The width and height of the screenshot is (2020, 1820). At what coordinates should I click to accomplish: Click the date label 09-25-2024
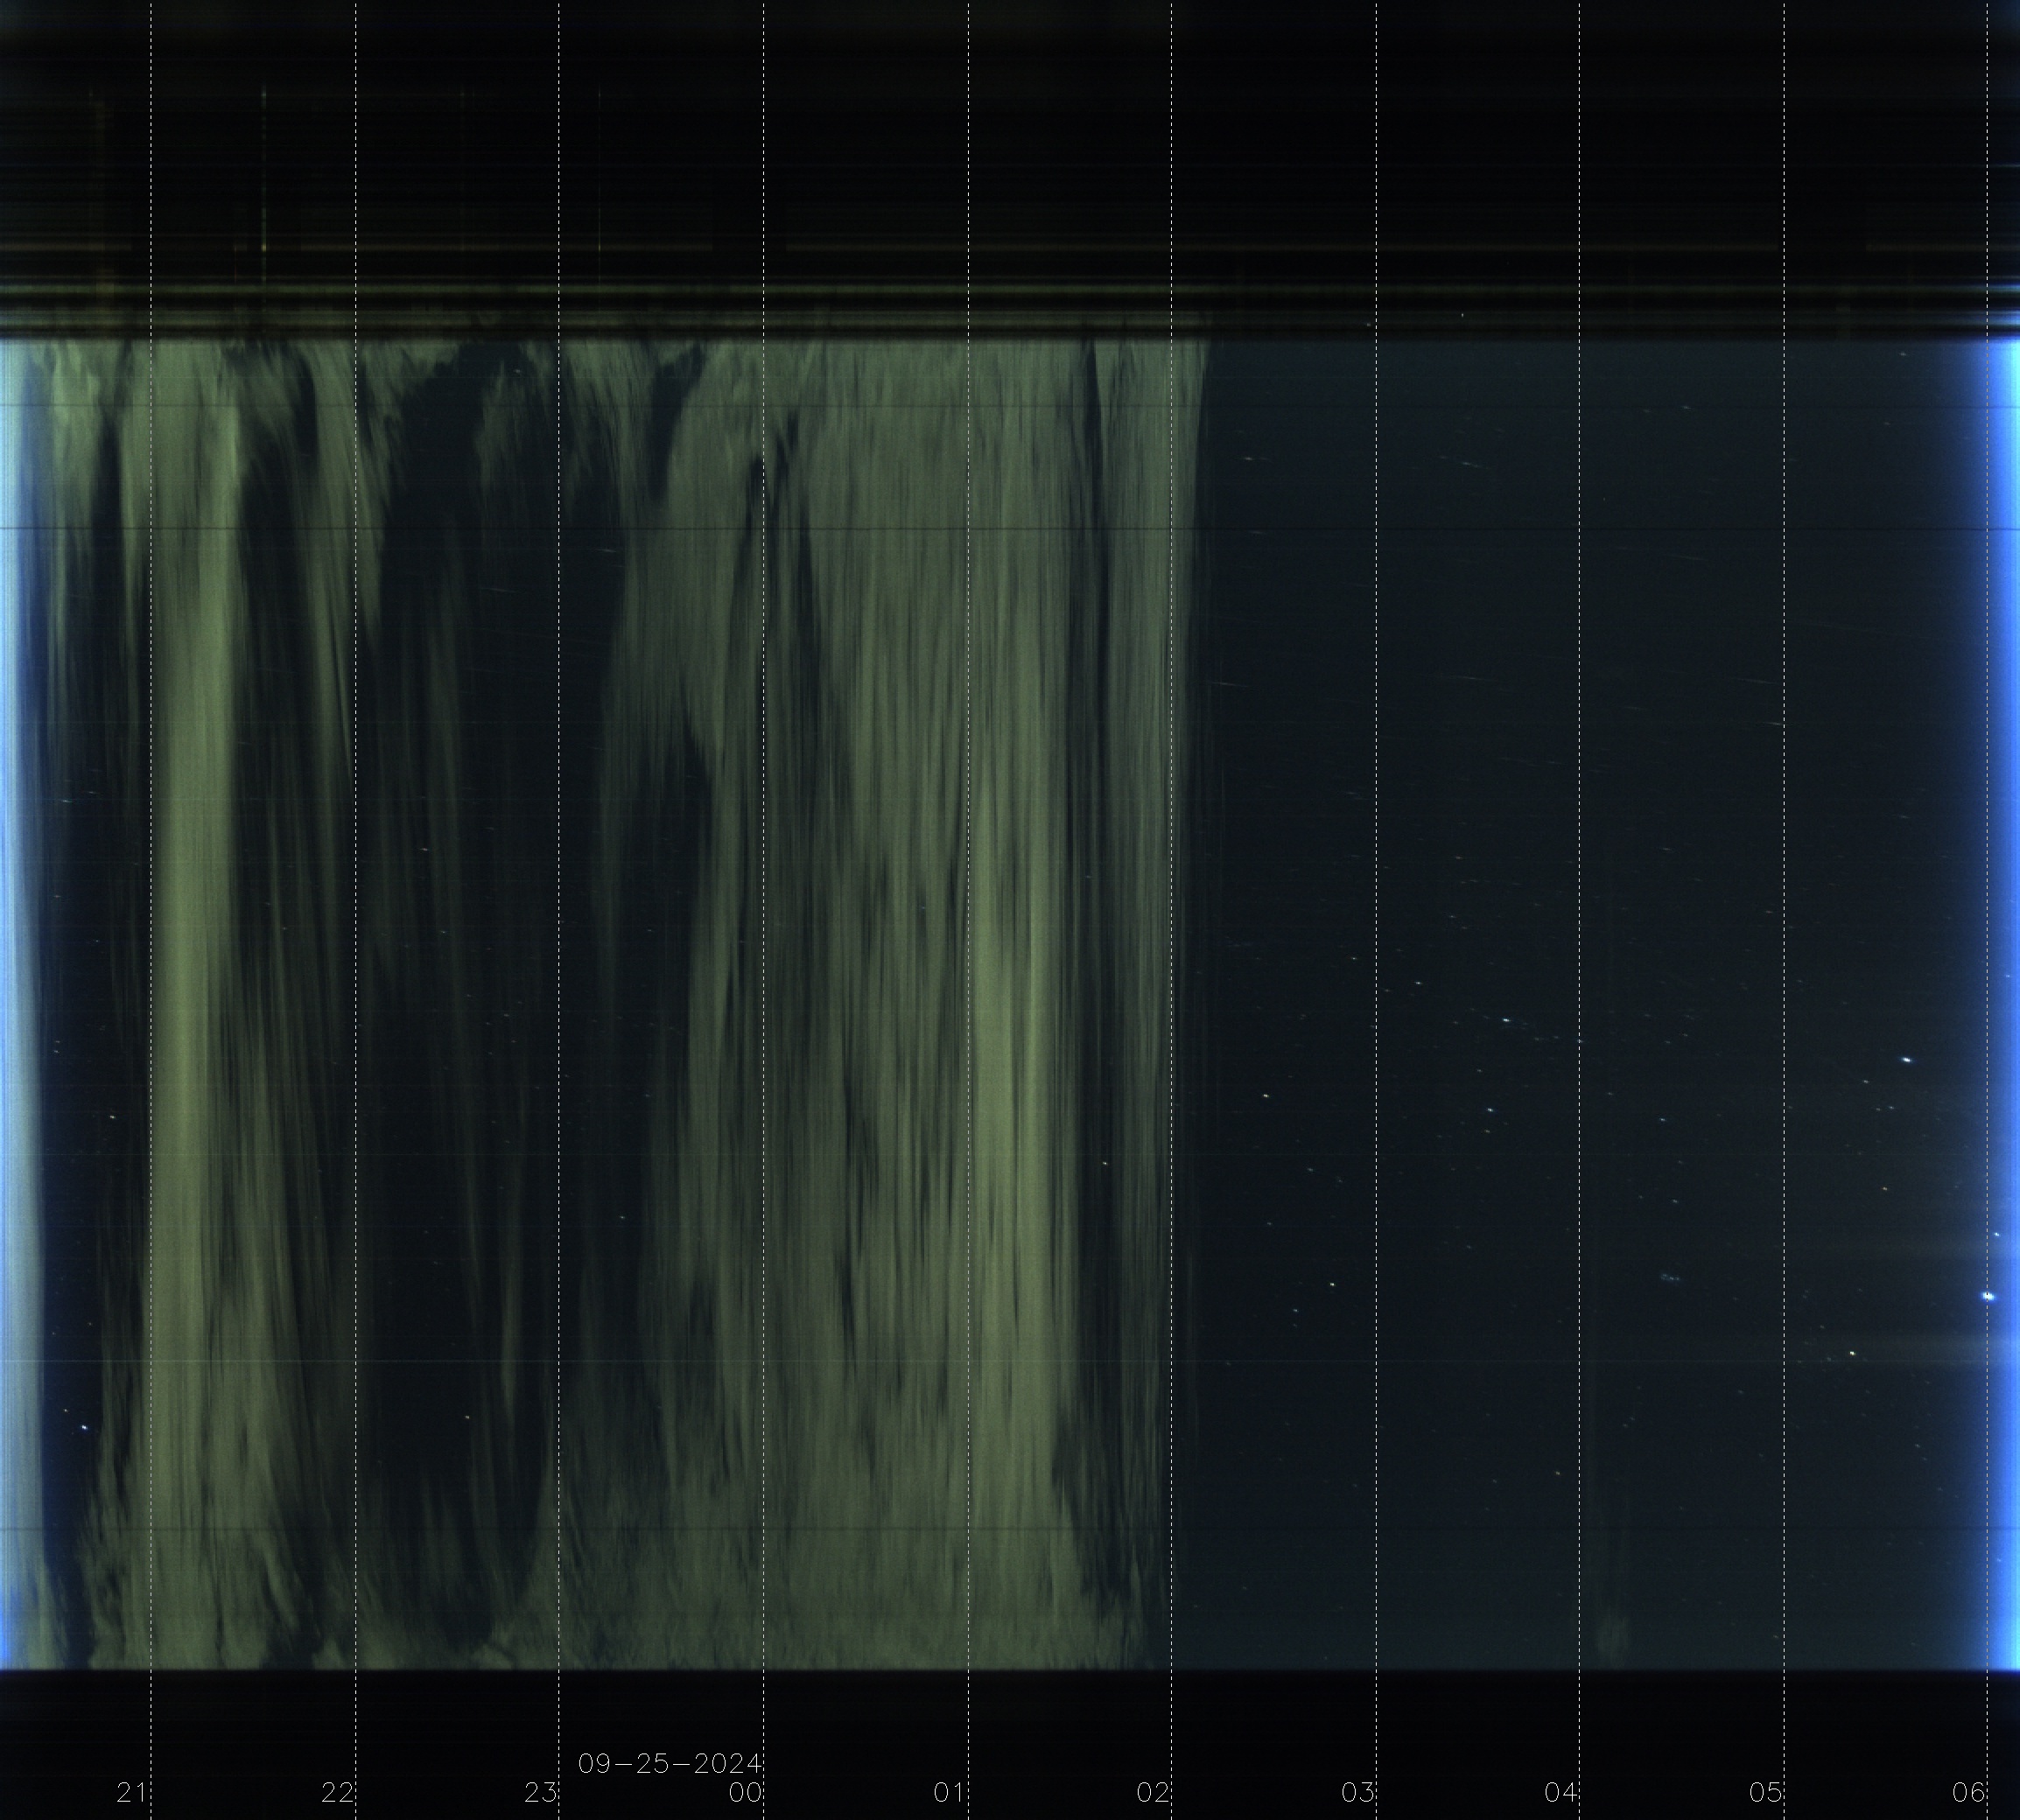point(670,1763)
